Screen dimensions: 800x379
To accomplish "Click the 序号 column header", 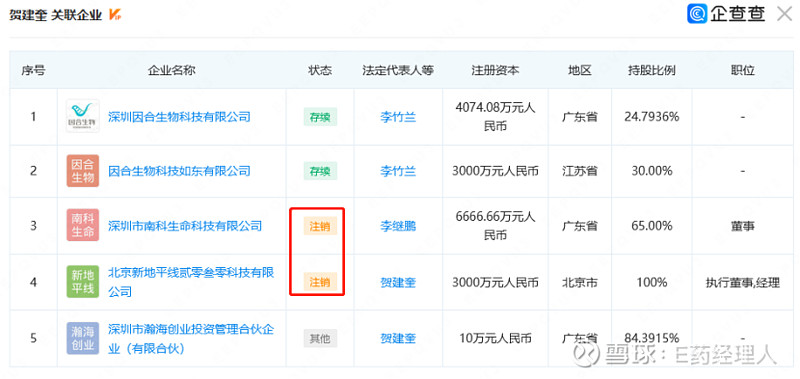I will (x=33, y=70).
